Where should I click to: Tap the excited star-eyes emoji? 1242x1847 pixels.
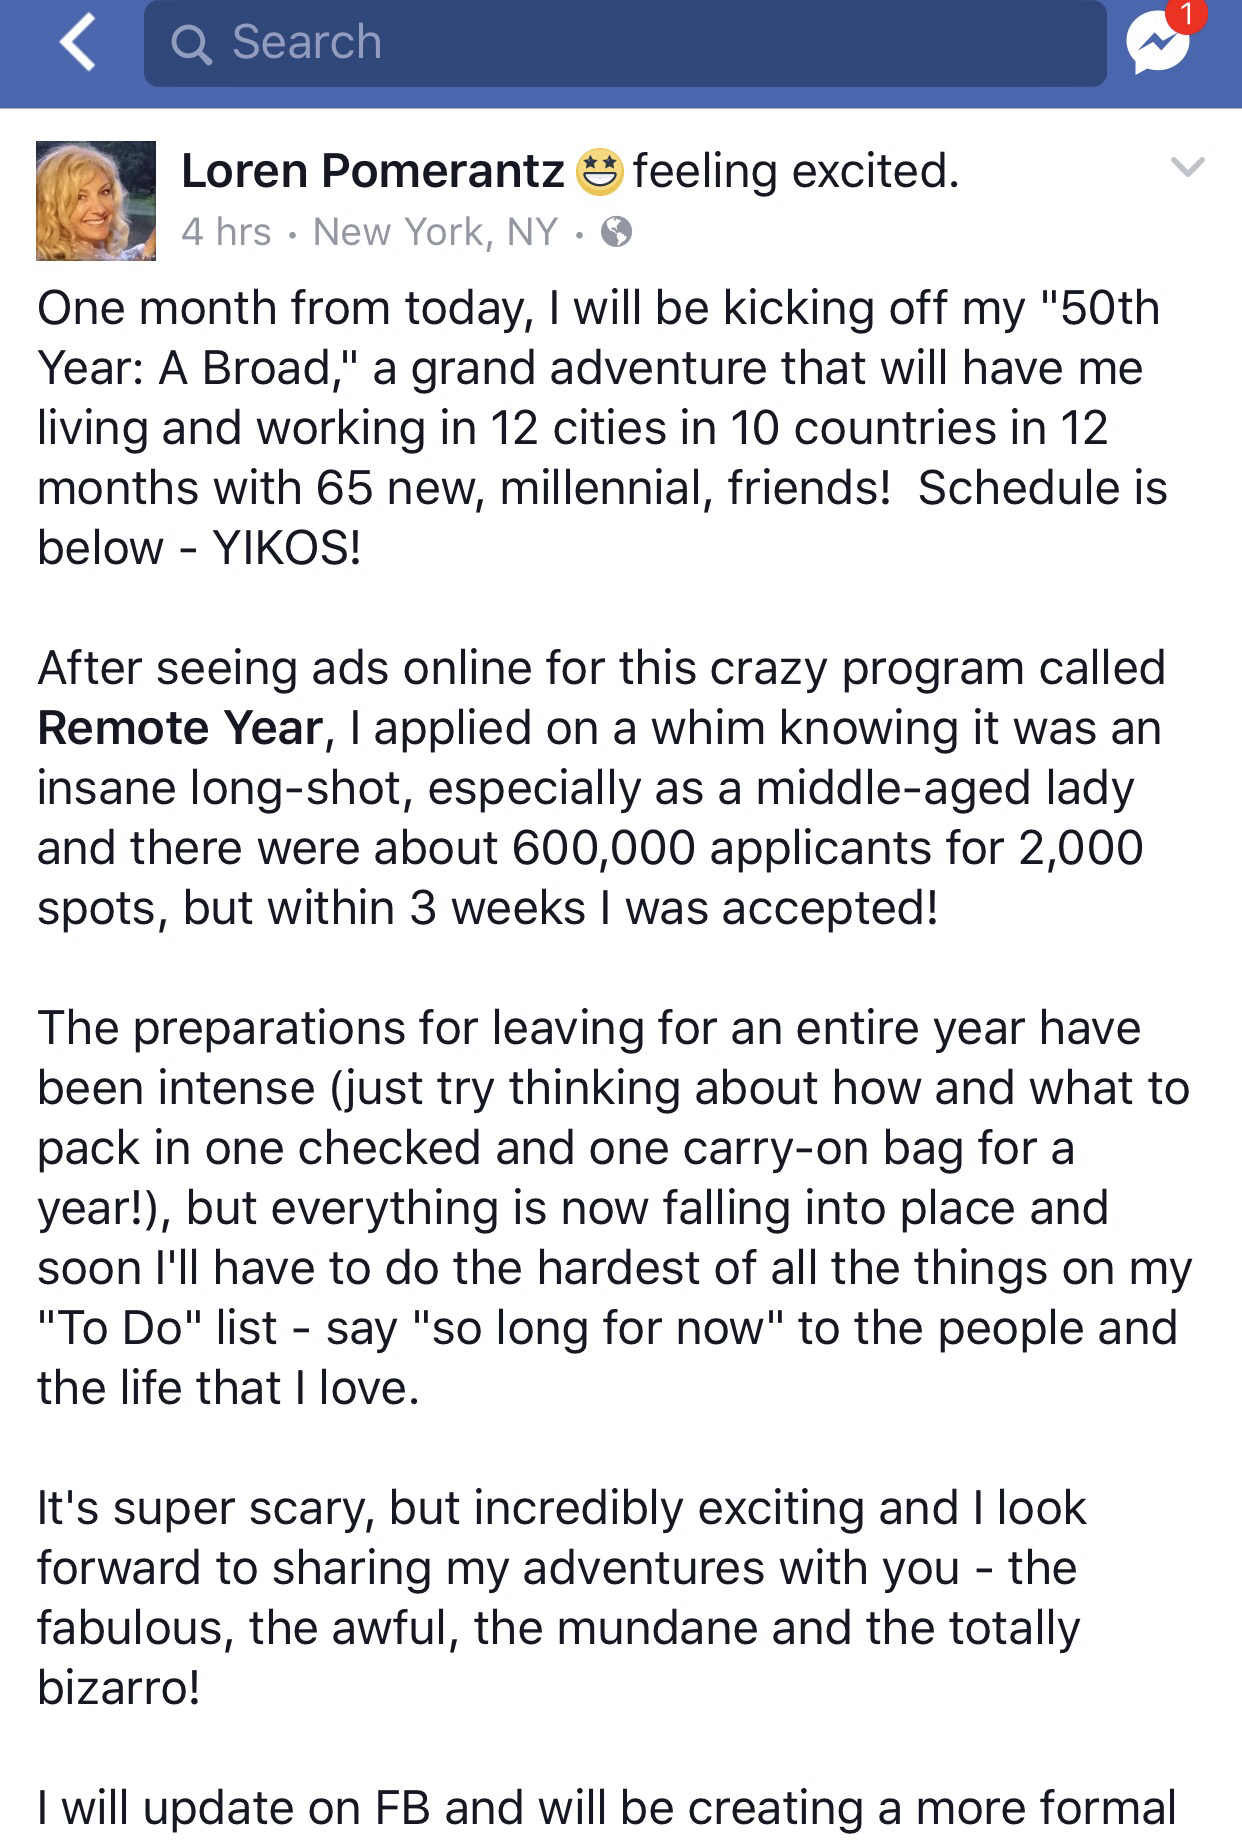pyautogui.click(x=599, y=171)
